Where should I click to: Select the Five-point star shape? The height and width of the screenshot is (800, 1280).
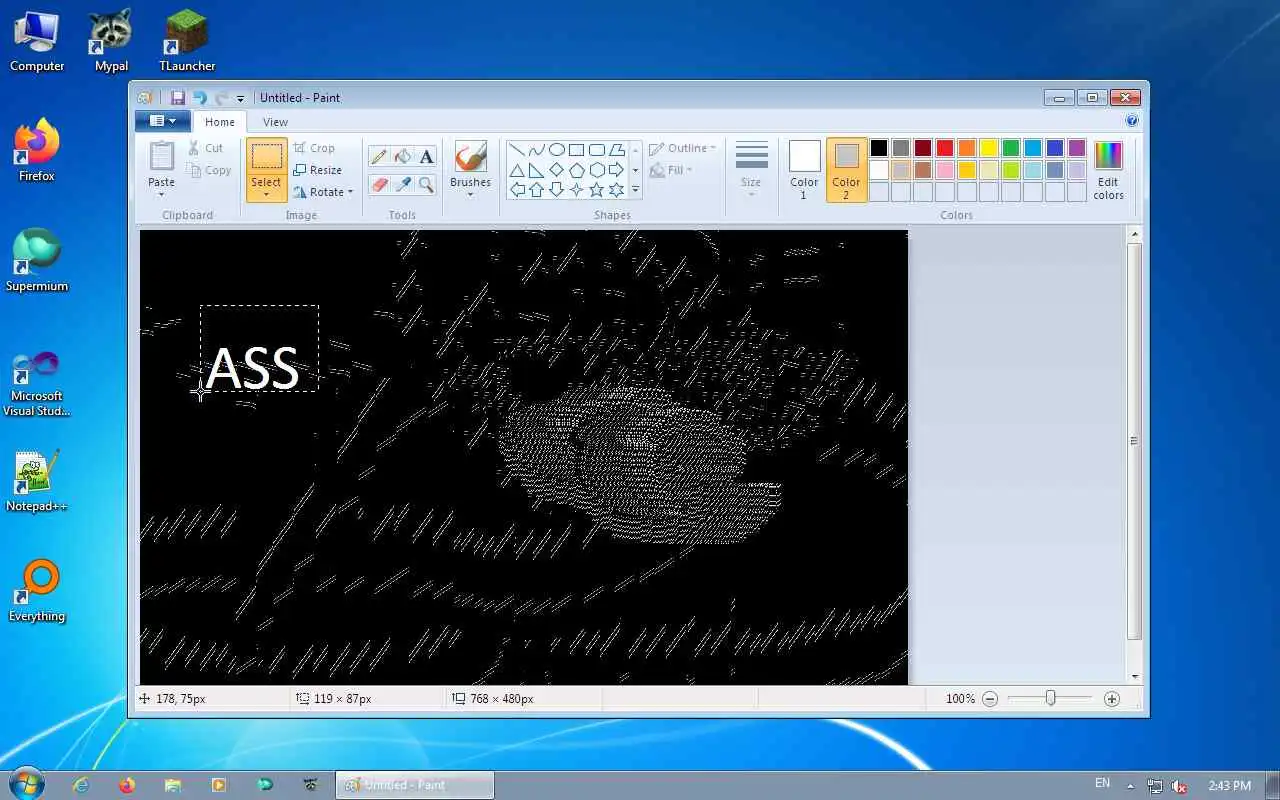click(x=597, y=189)
